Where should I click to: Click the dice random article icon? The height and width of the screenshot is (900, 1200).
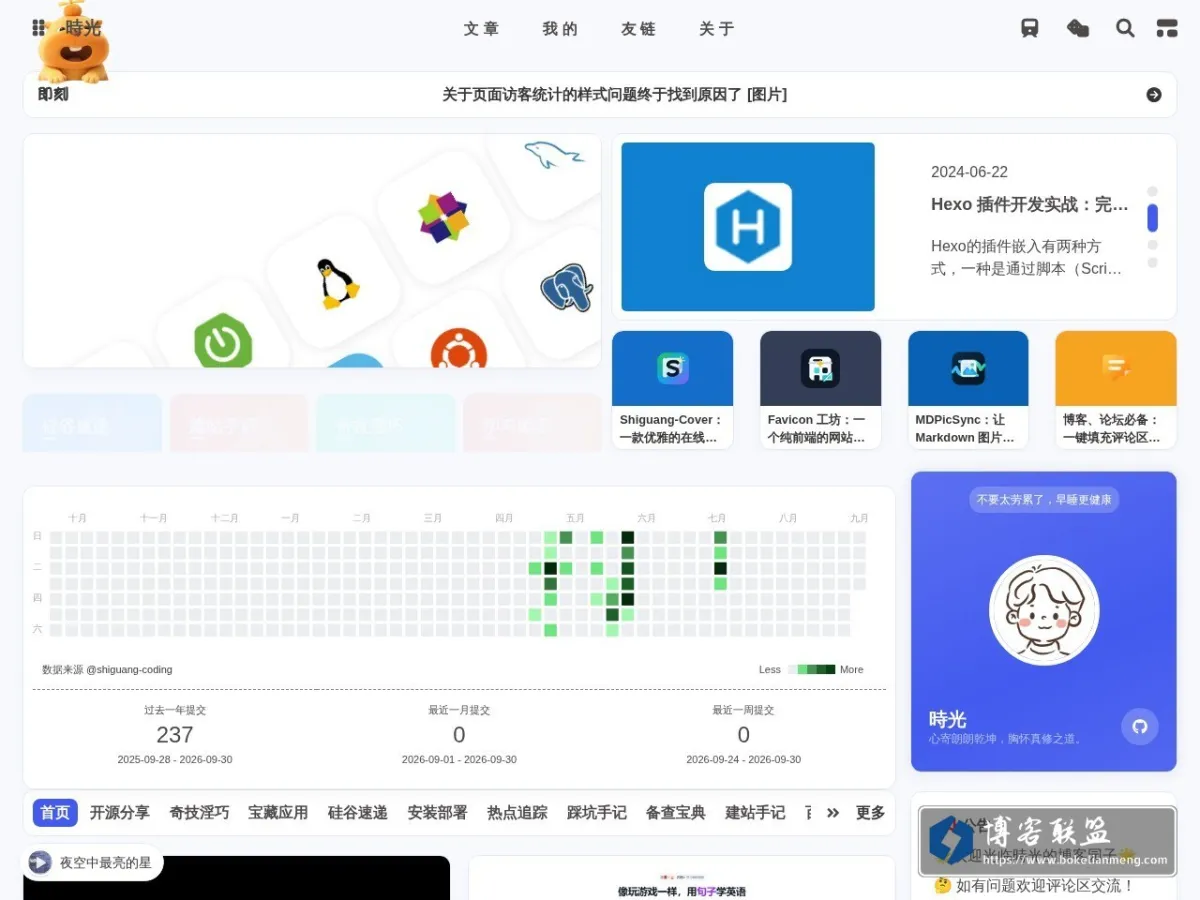pos(1078,28)
